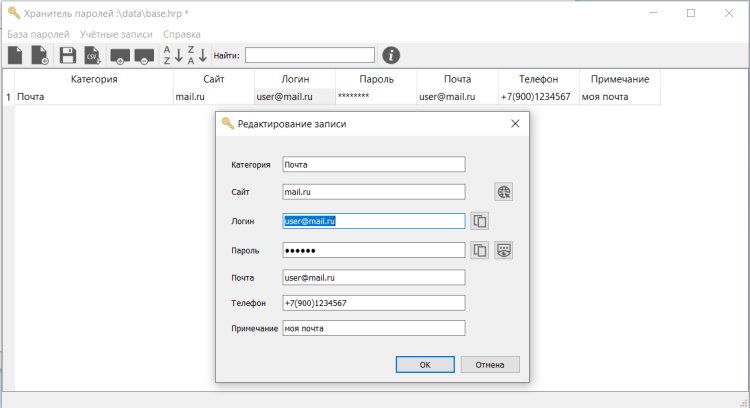750x408 pixels.
Task: Create a new password database file
Action: (x=15, y=55)
